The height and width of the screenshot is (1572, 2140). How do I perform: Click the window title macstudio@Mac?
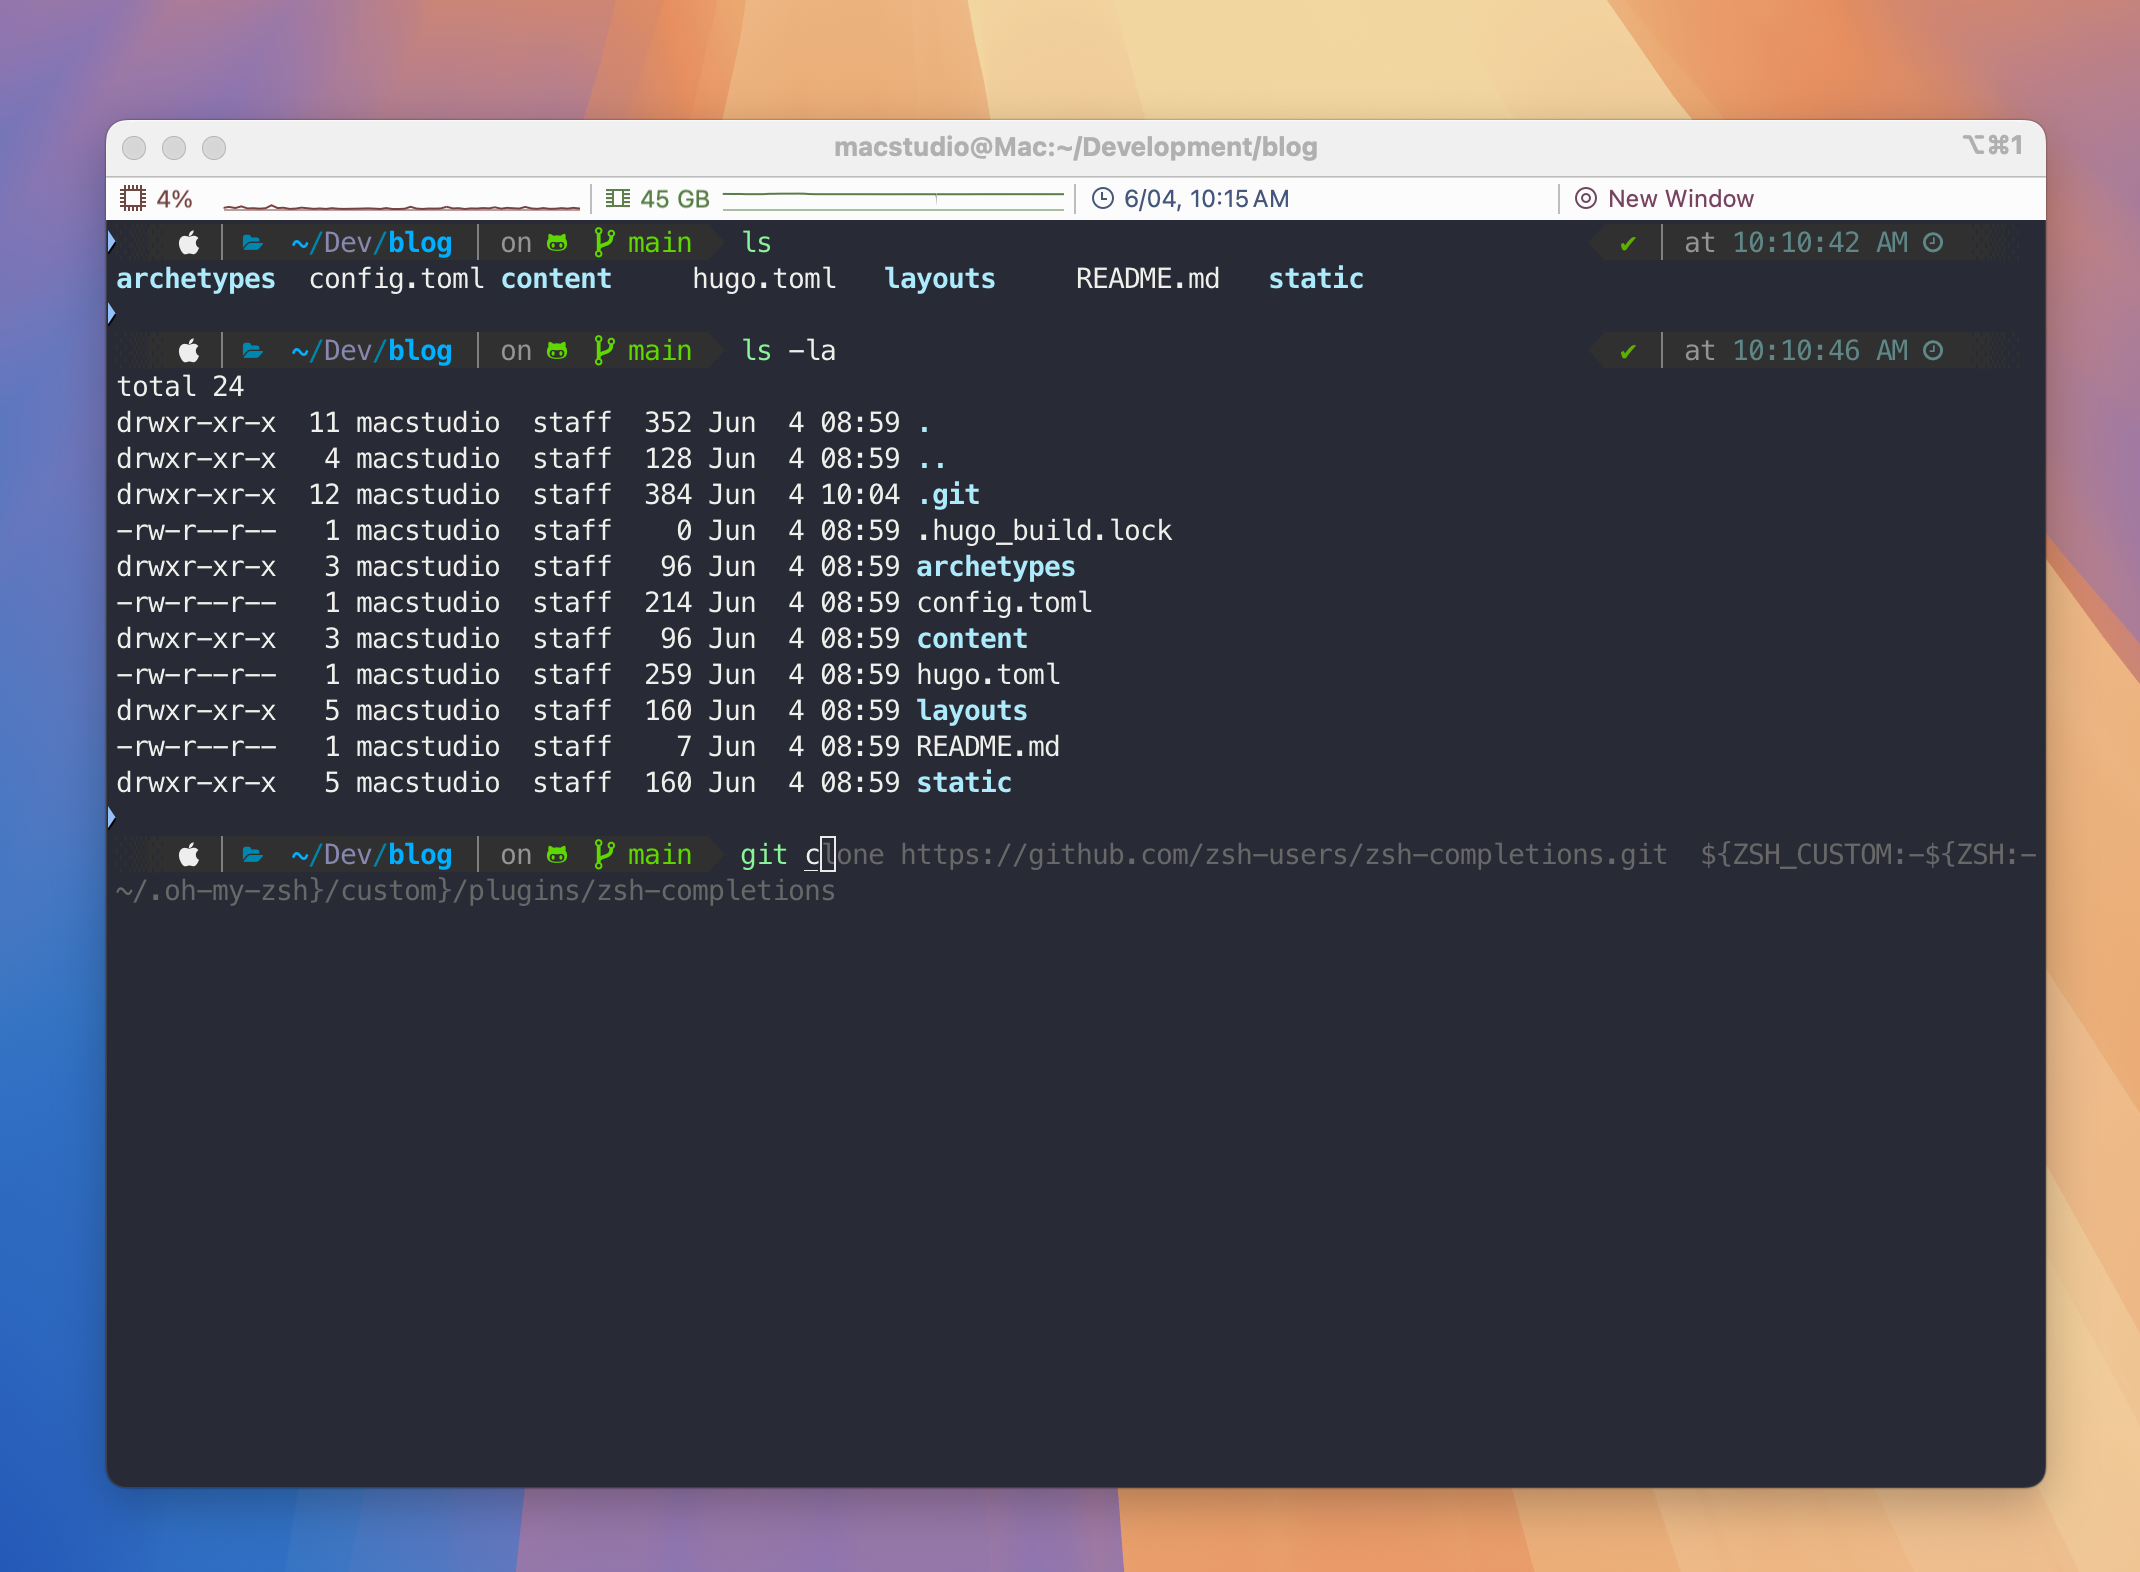tap(1075, 147)
